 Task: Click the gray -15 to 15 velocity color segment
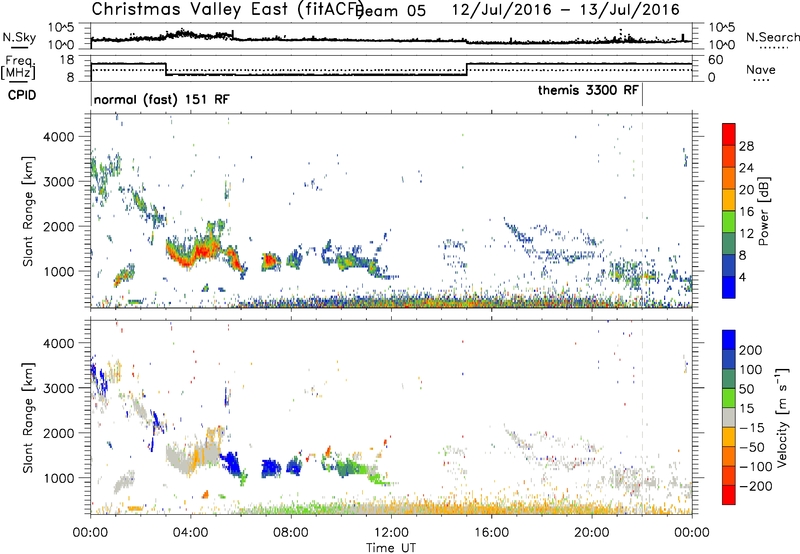click(729, 417)
